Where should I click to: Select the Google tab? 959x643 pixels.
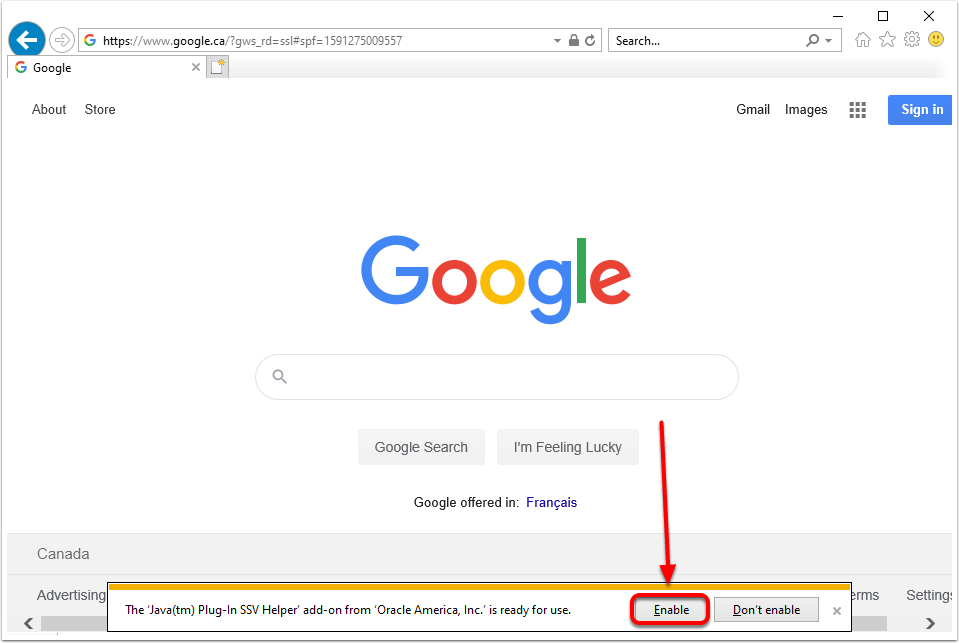[x=105, y=67]
